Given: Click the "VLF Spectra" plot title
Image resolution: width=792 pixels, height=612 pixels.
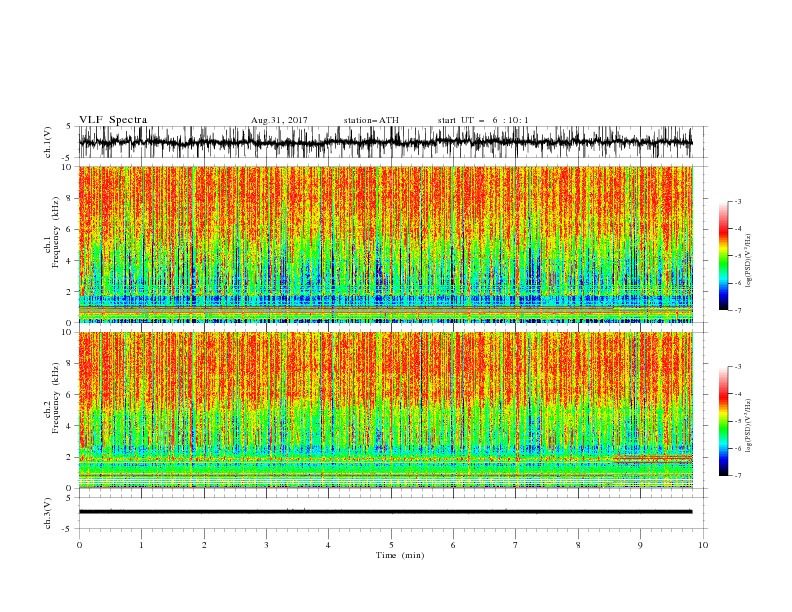Looking at the screenshot, I should click(113, 120).
